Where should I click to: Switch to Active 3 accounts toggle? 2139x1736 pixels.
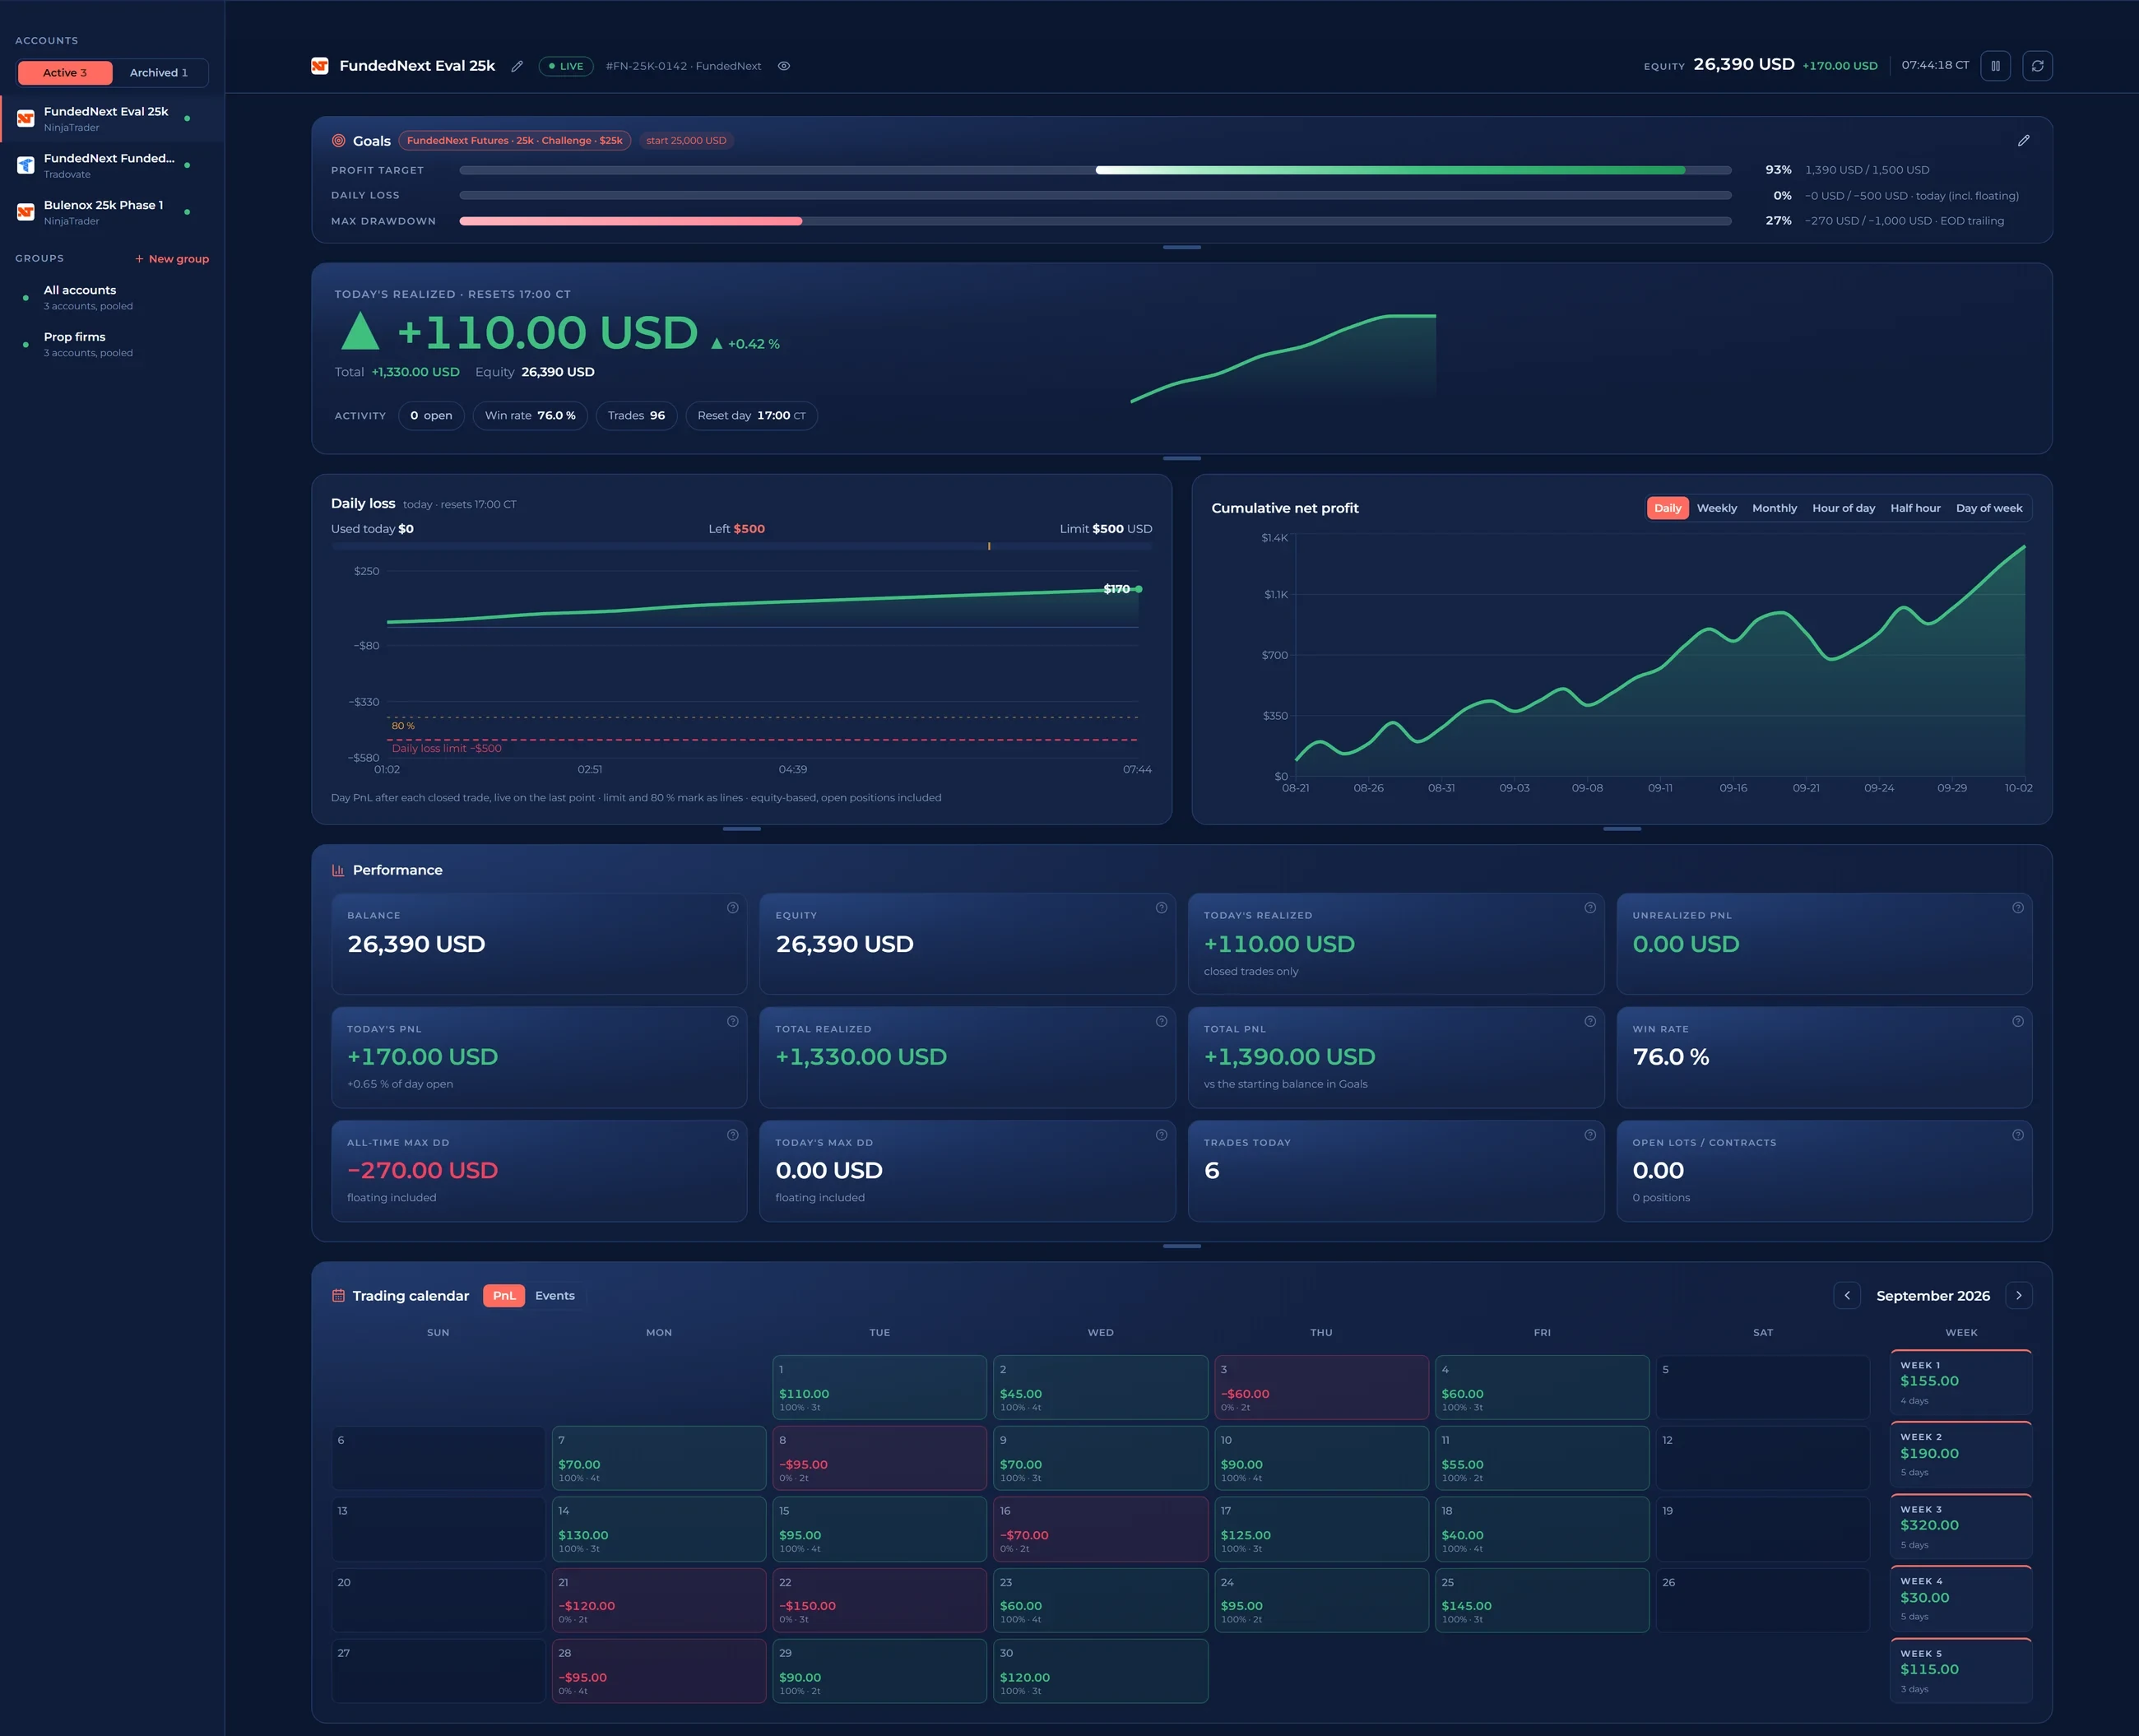point(65,73)
